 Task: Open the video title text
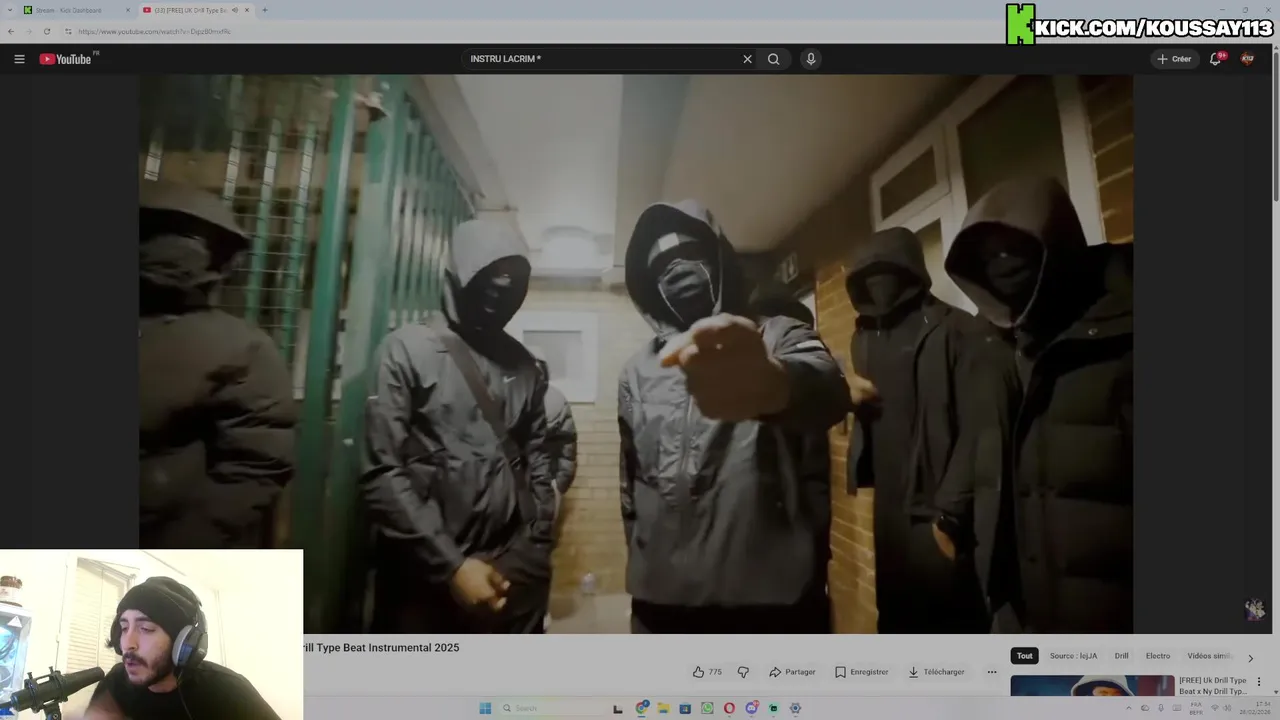click(381, 648)
